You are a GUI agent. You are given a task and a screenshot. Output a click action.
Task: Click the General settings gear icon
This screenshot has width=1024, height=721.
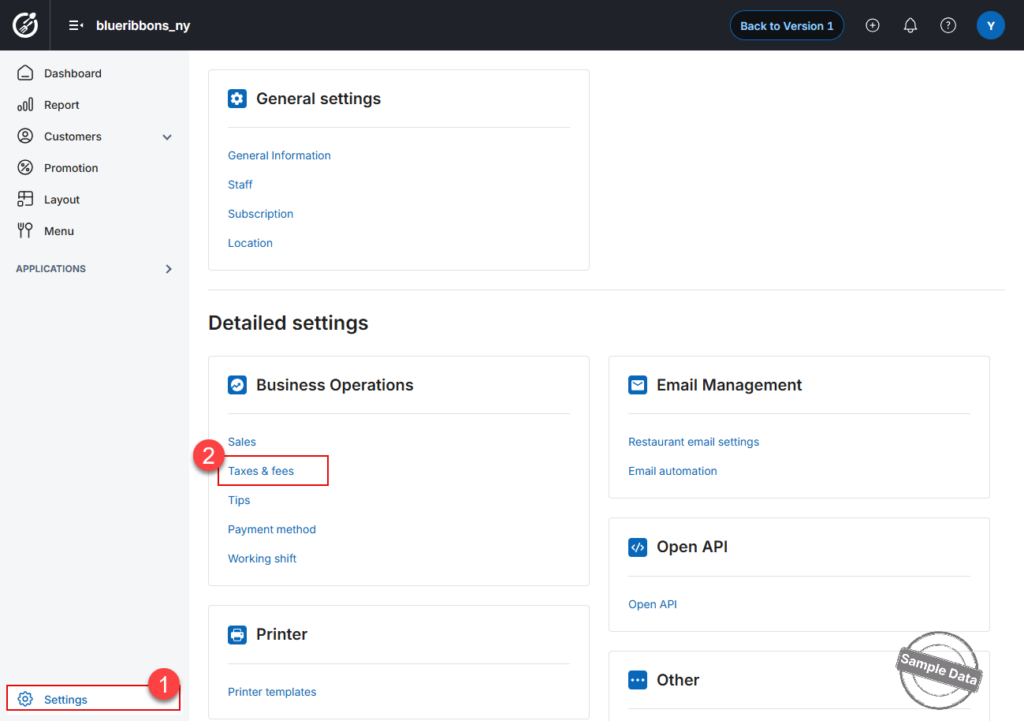[237, 99]
